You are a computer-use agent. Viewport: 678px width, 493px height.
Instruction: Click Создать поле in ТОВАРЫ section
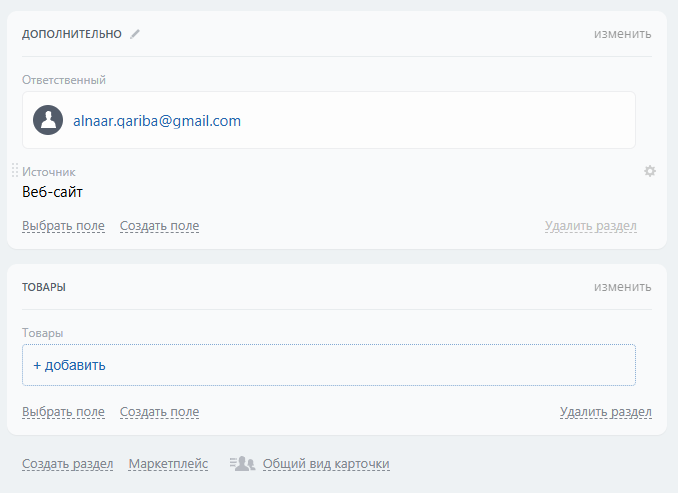(159, 412)
